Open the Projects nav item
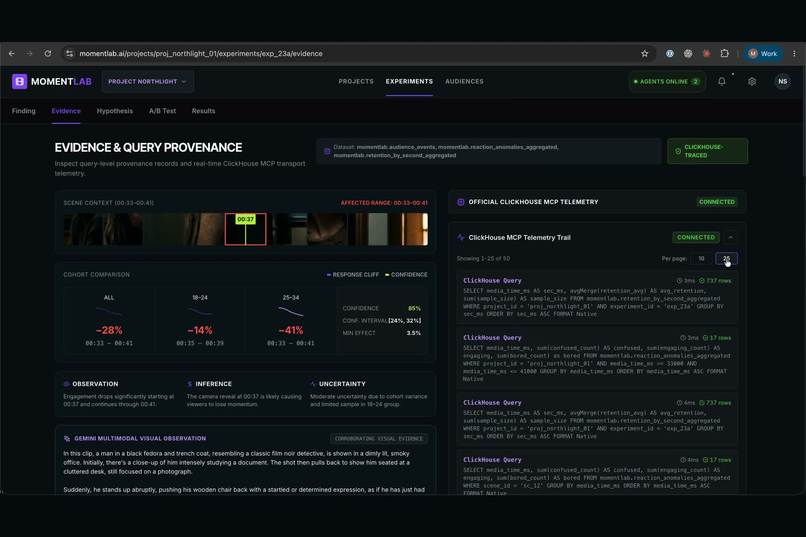 tap(356, 81)
